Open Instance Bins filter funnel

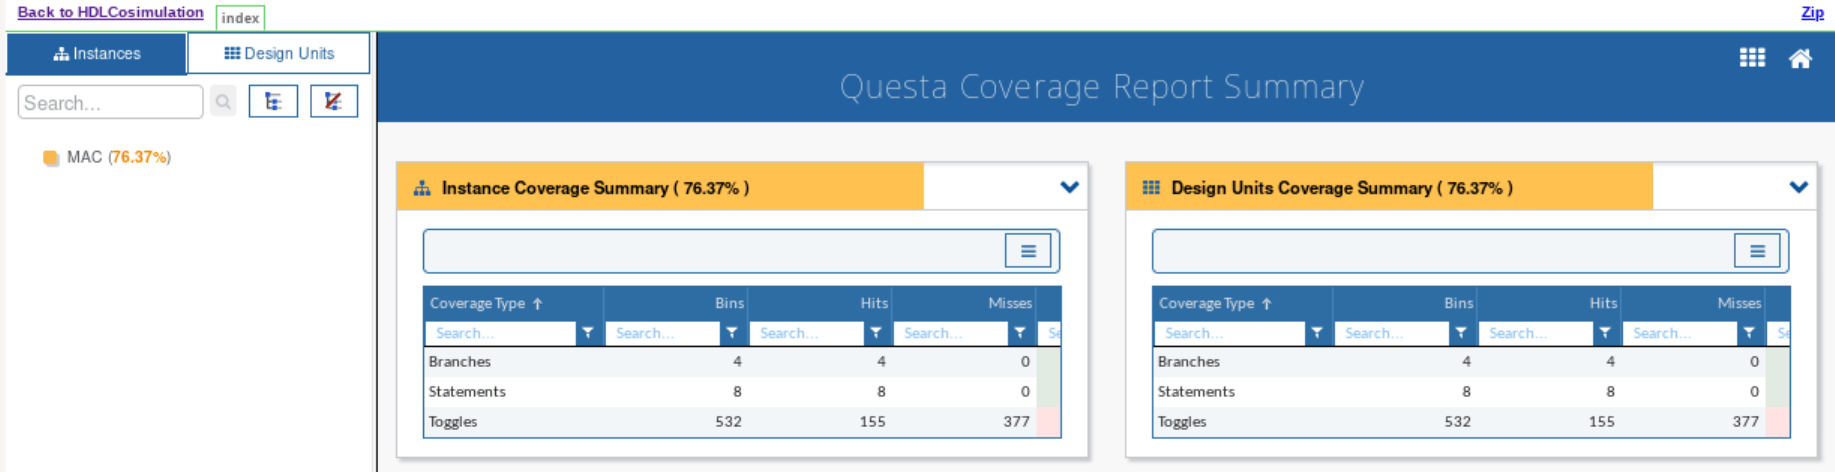(x=732, y=333)
